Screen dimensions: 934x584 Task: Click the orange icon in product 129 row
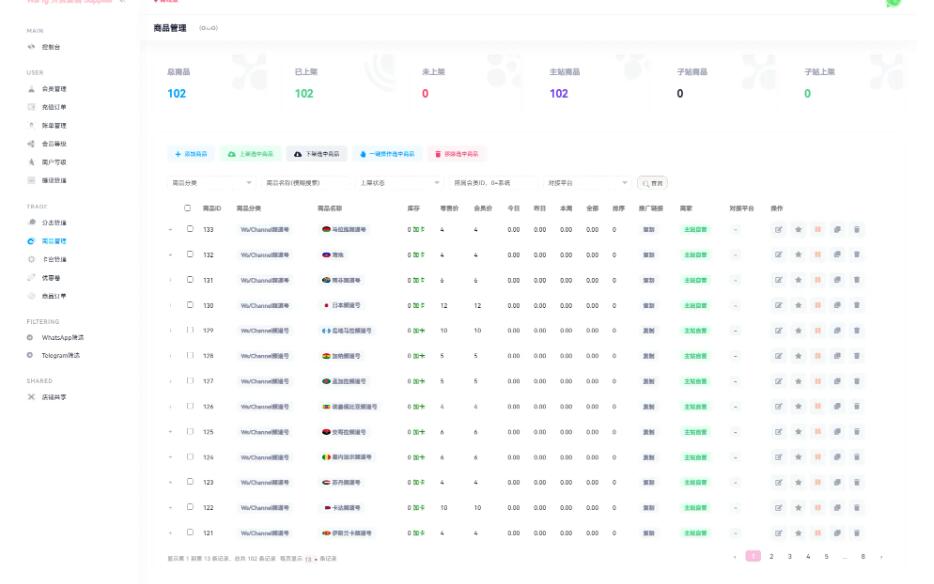pyautogui.click(x=818, y=330)
